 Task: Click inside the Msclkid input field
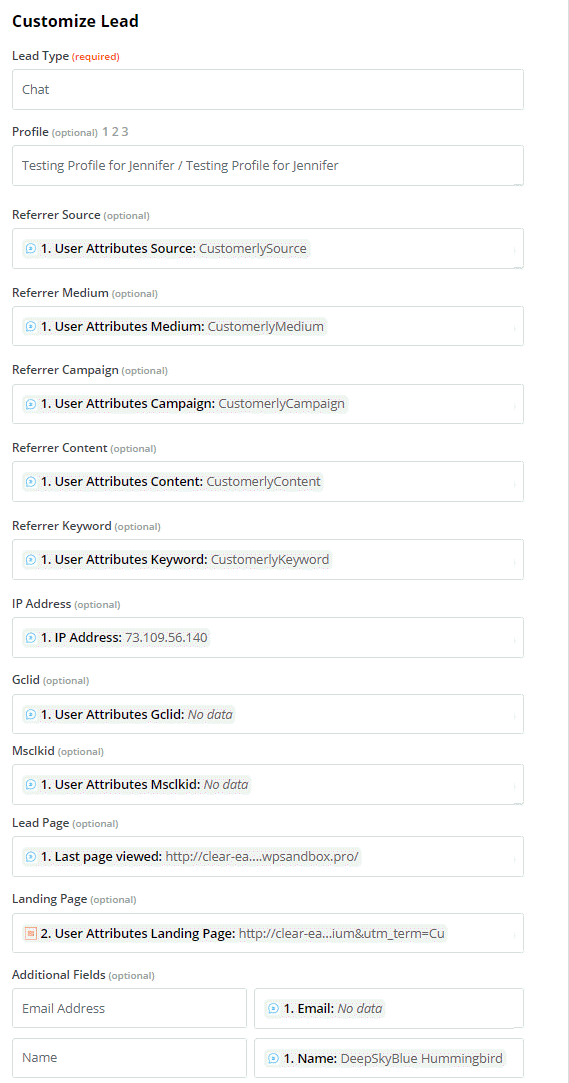point(268,784)
